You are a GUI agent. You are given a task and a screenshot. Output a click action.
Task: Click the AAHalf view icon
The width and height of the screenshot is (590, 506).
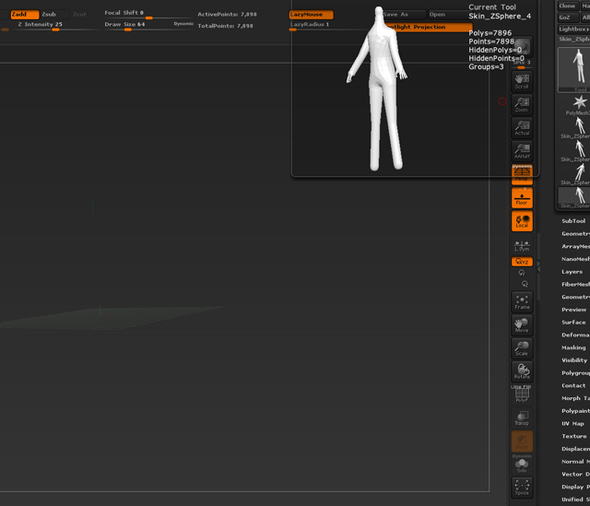(522, 151)
